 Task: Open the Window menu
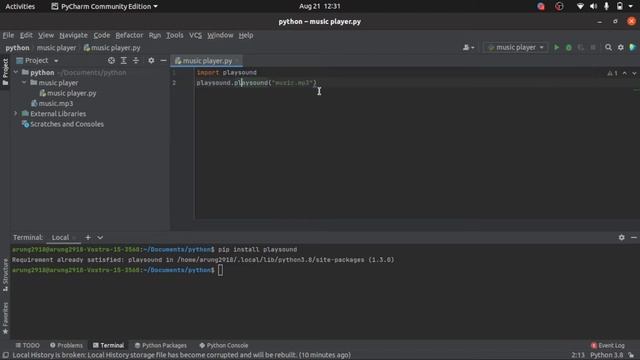coord(220,35)
